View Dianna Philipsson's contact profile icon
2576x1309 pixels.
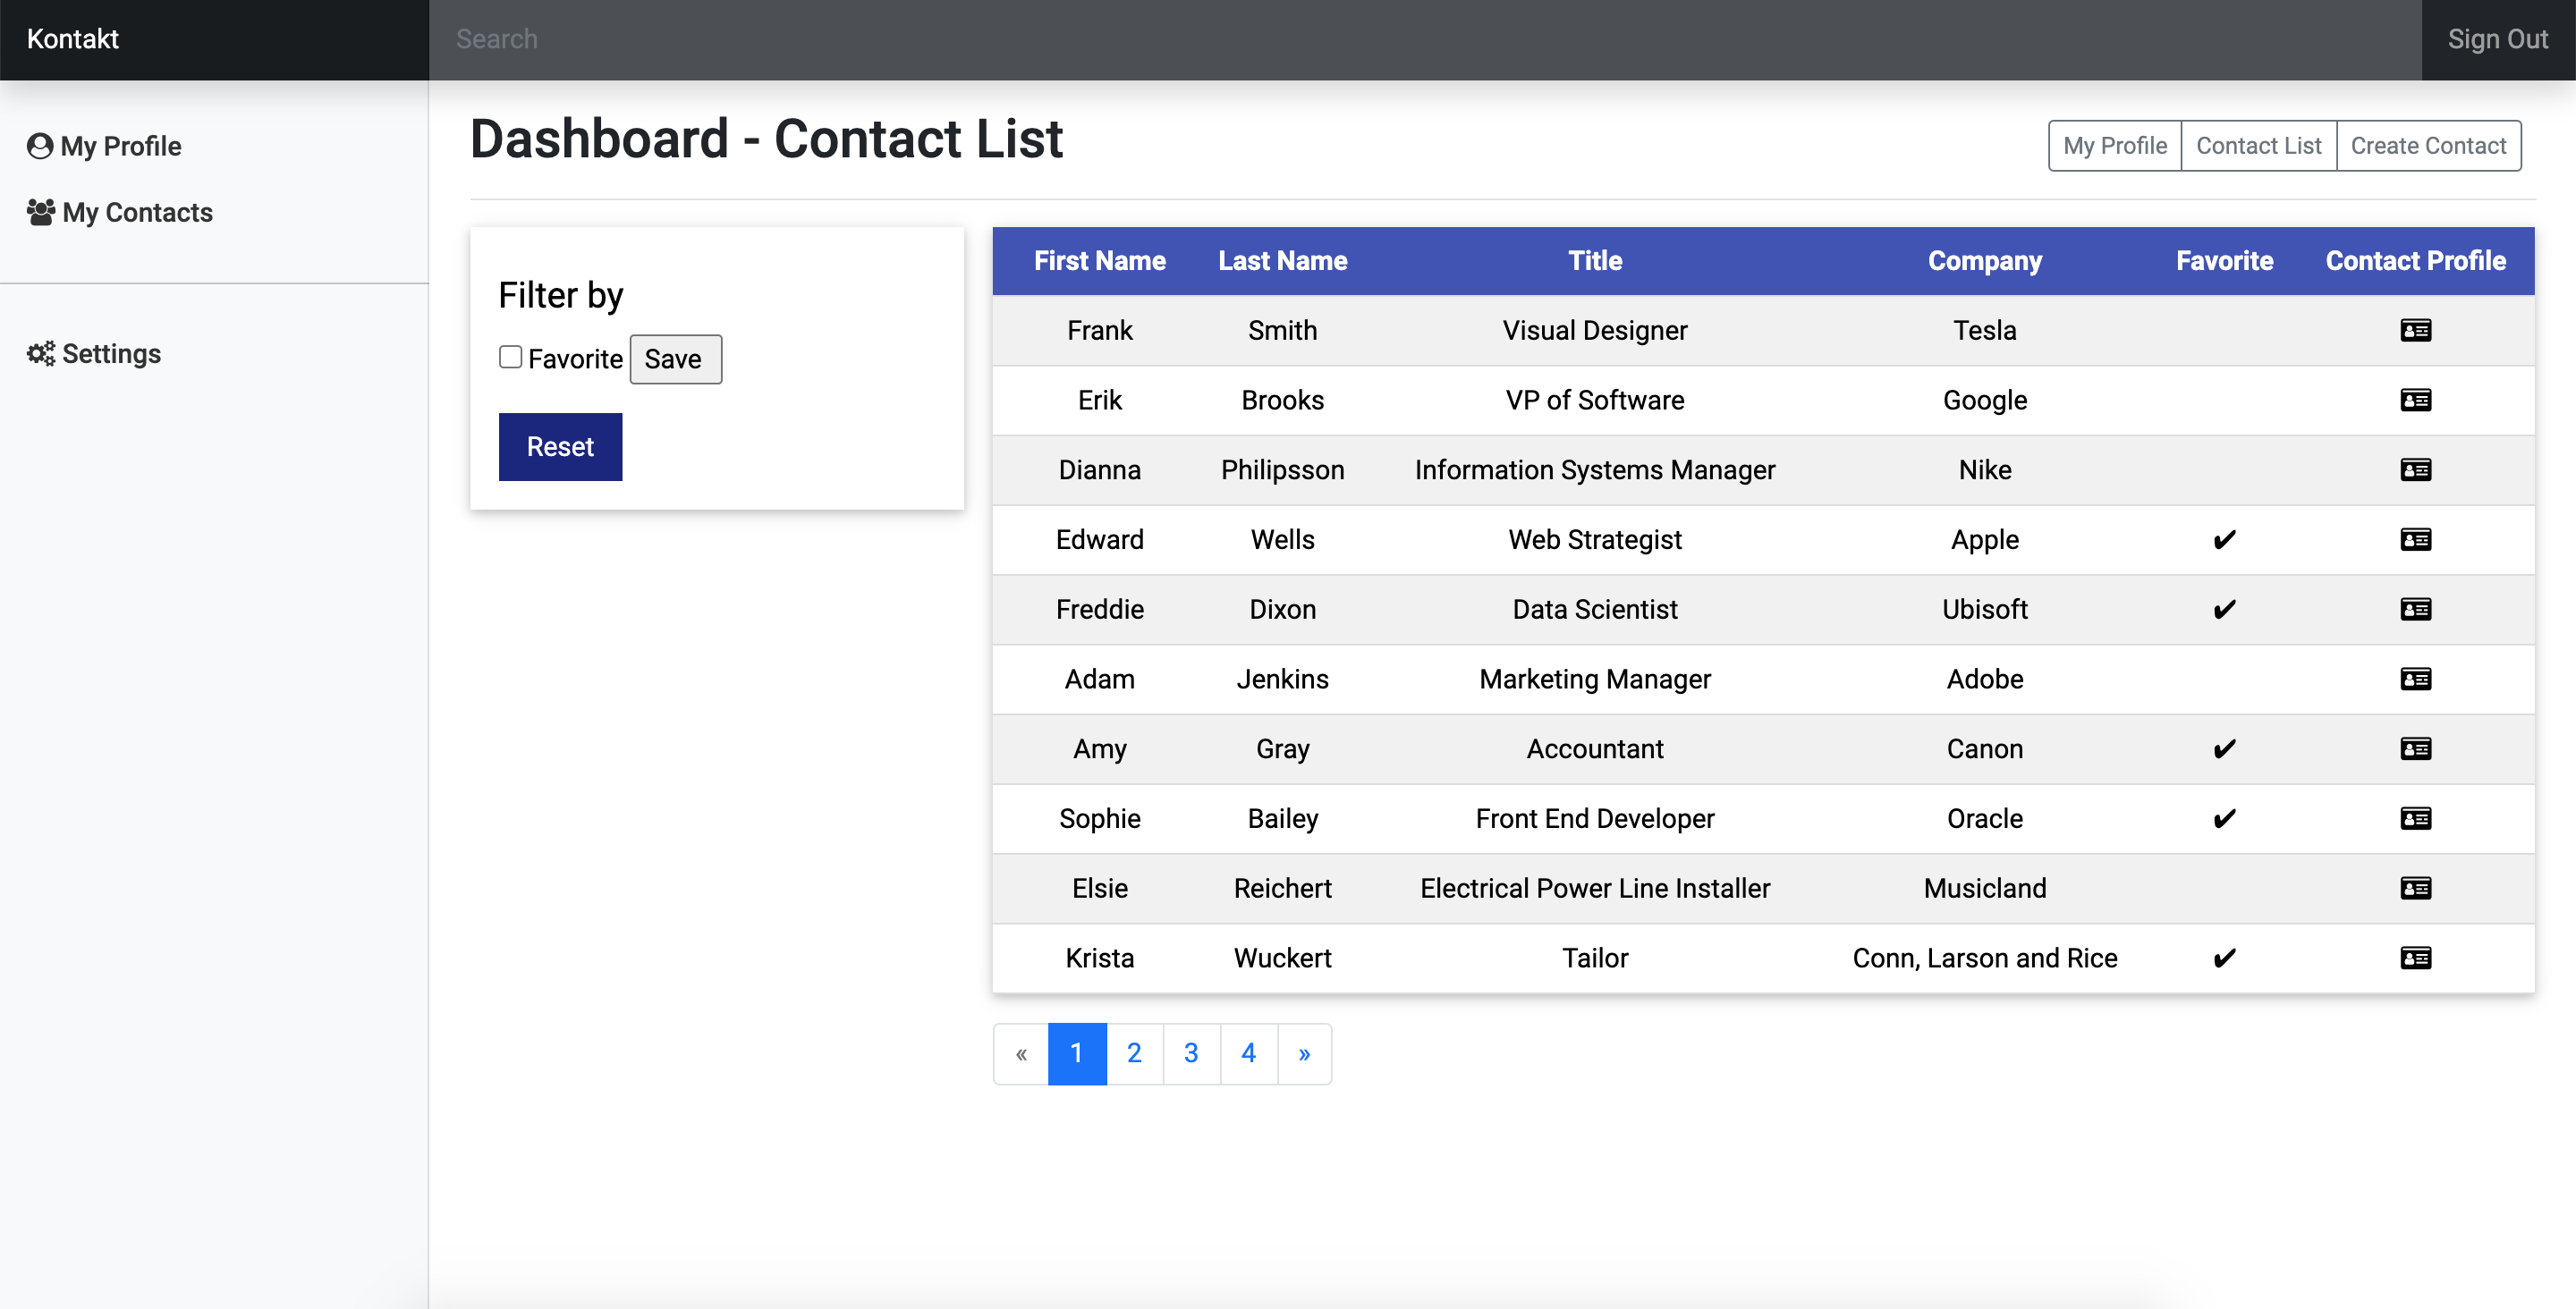[x=2415, y=470]
